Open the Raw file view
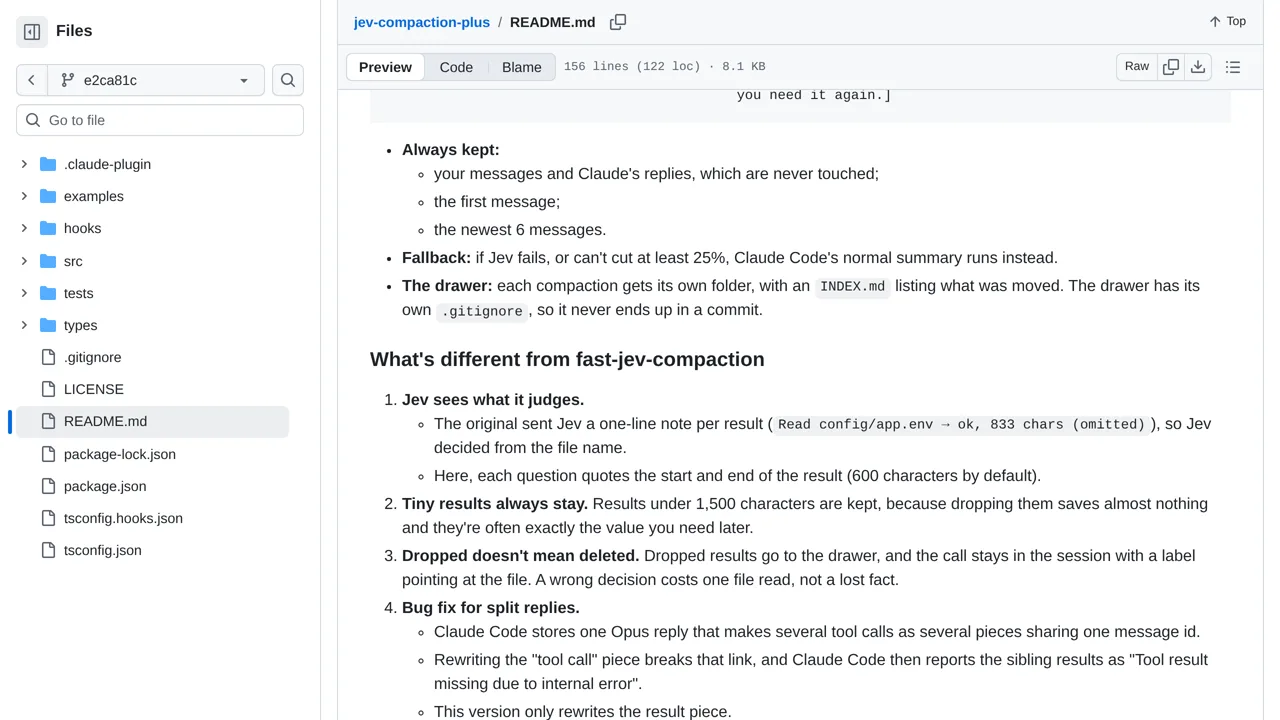 [x=1137, y=67]
